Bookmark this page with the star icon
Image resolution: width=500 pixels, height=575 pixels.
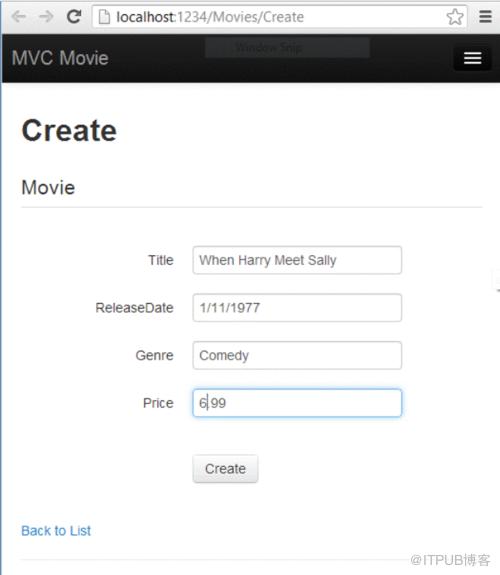[455, 17]
